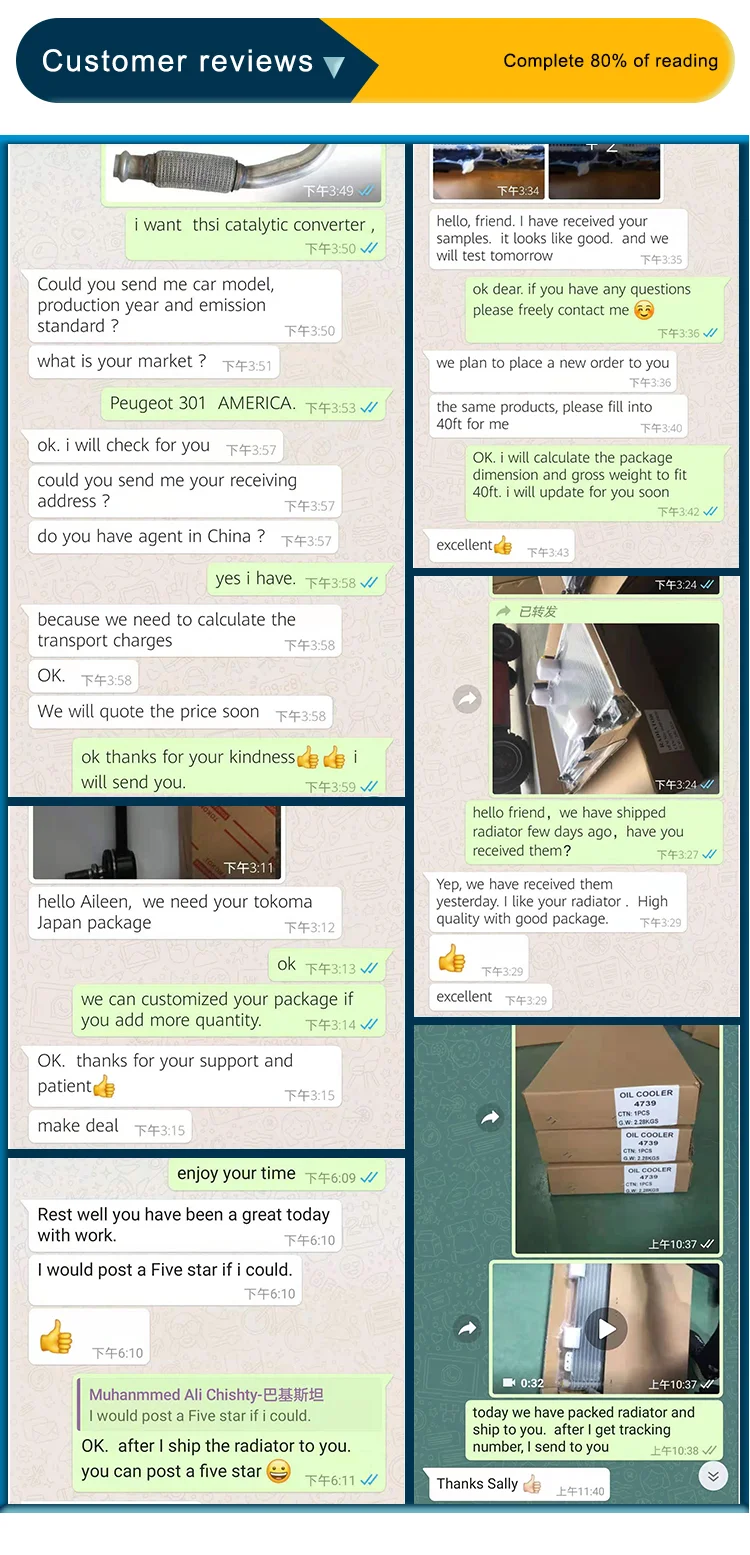Play the 0:32 radiator video
750x1555 pixels.
[606, 1329]
